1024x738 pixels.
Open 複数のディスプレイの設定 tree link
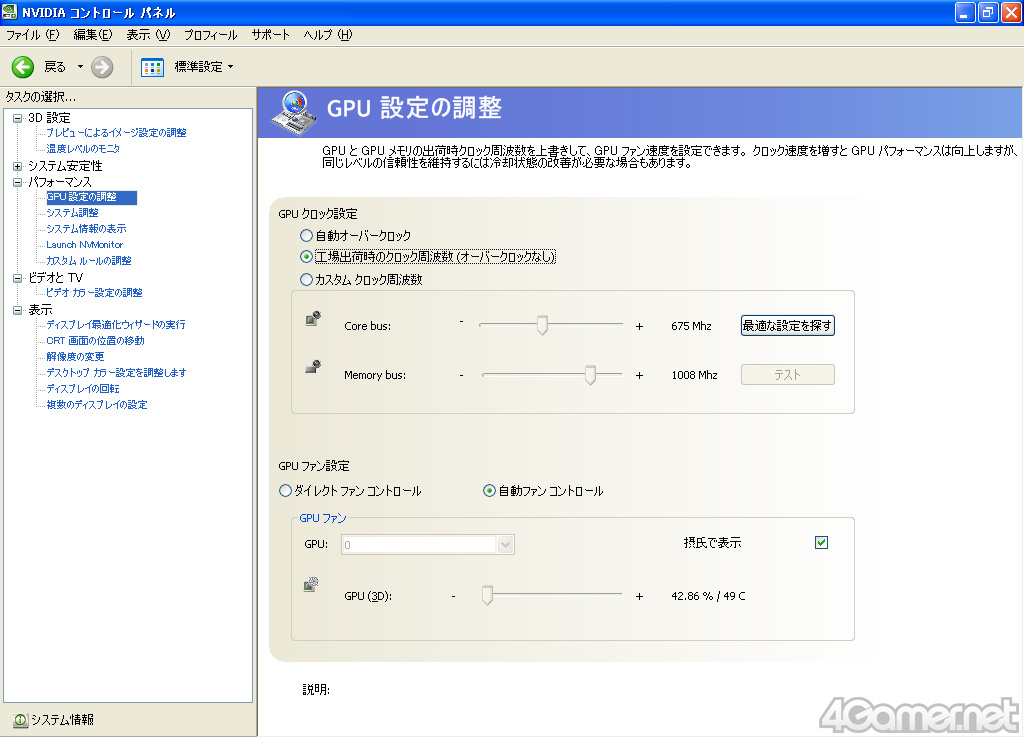click(x=97, y=405)
